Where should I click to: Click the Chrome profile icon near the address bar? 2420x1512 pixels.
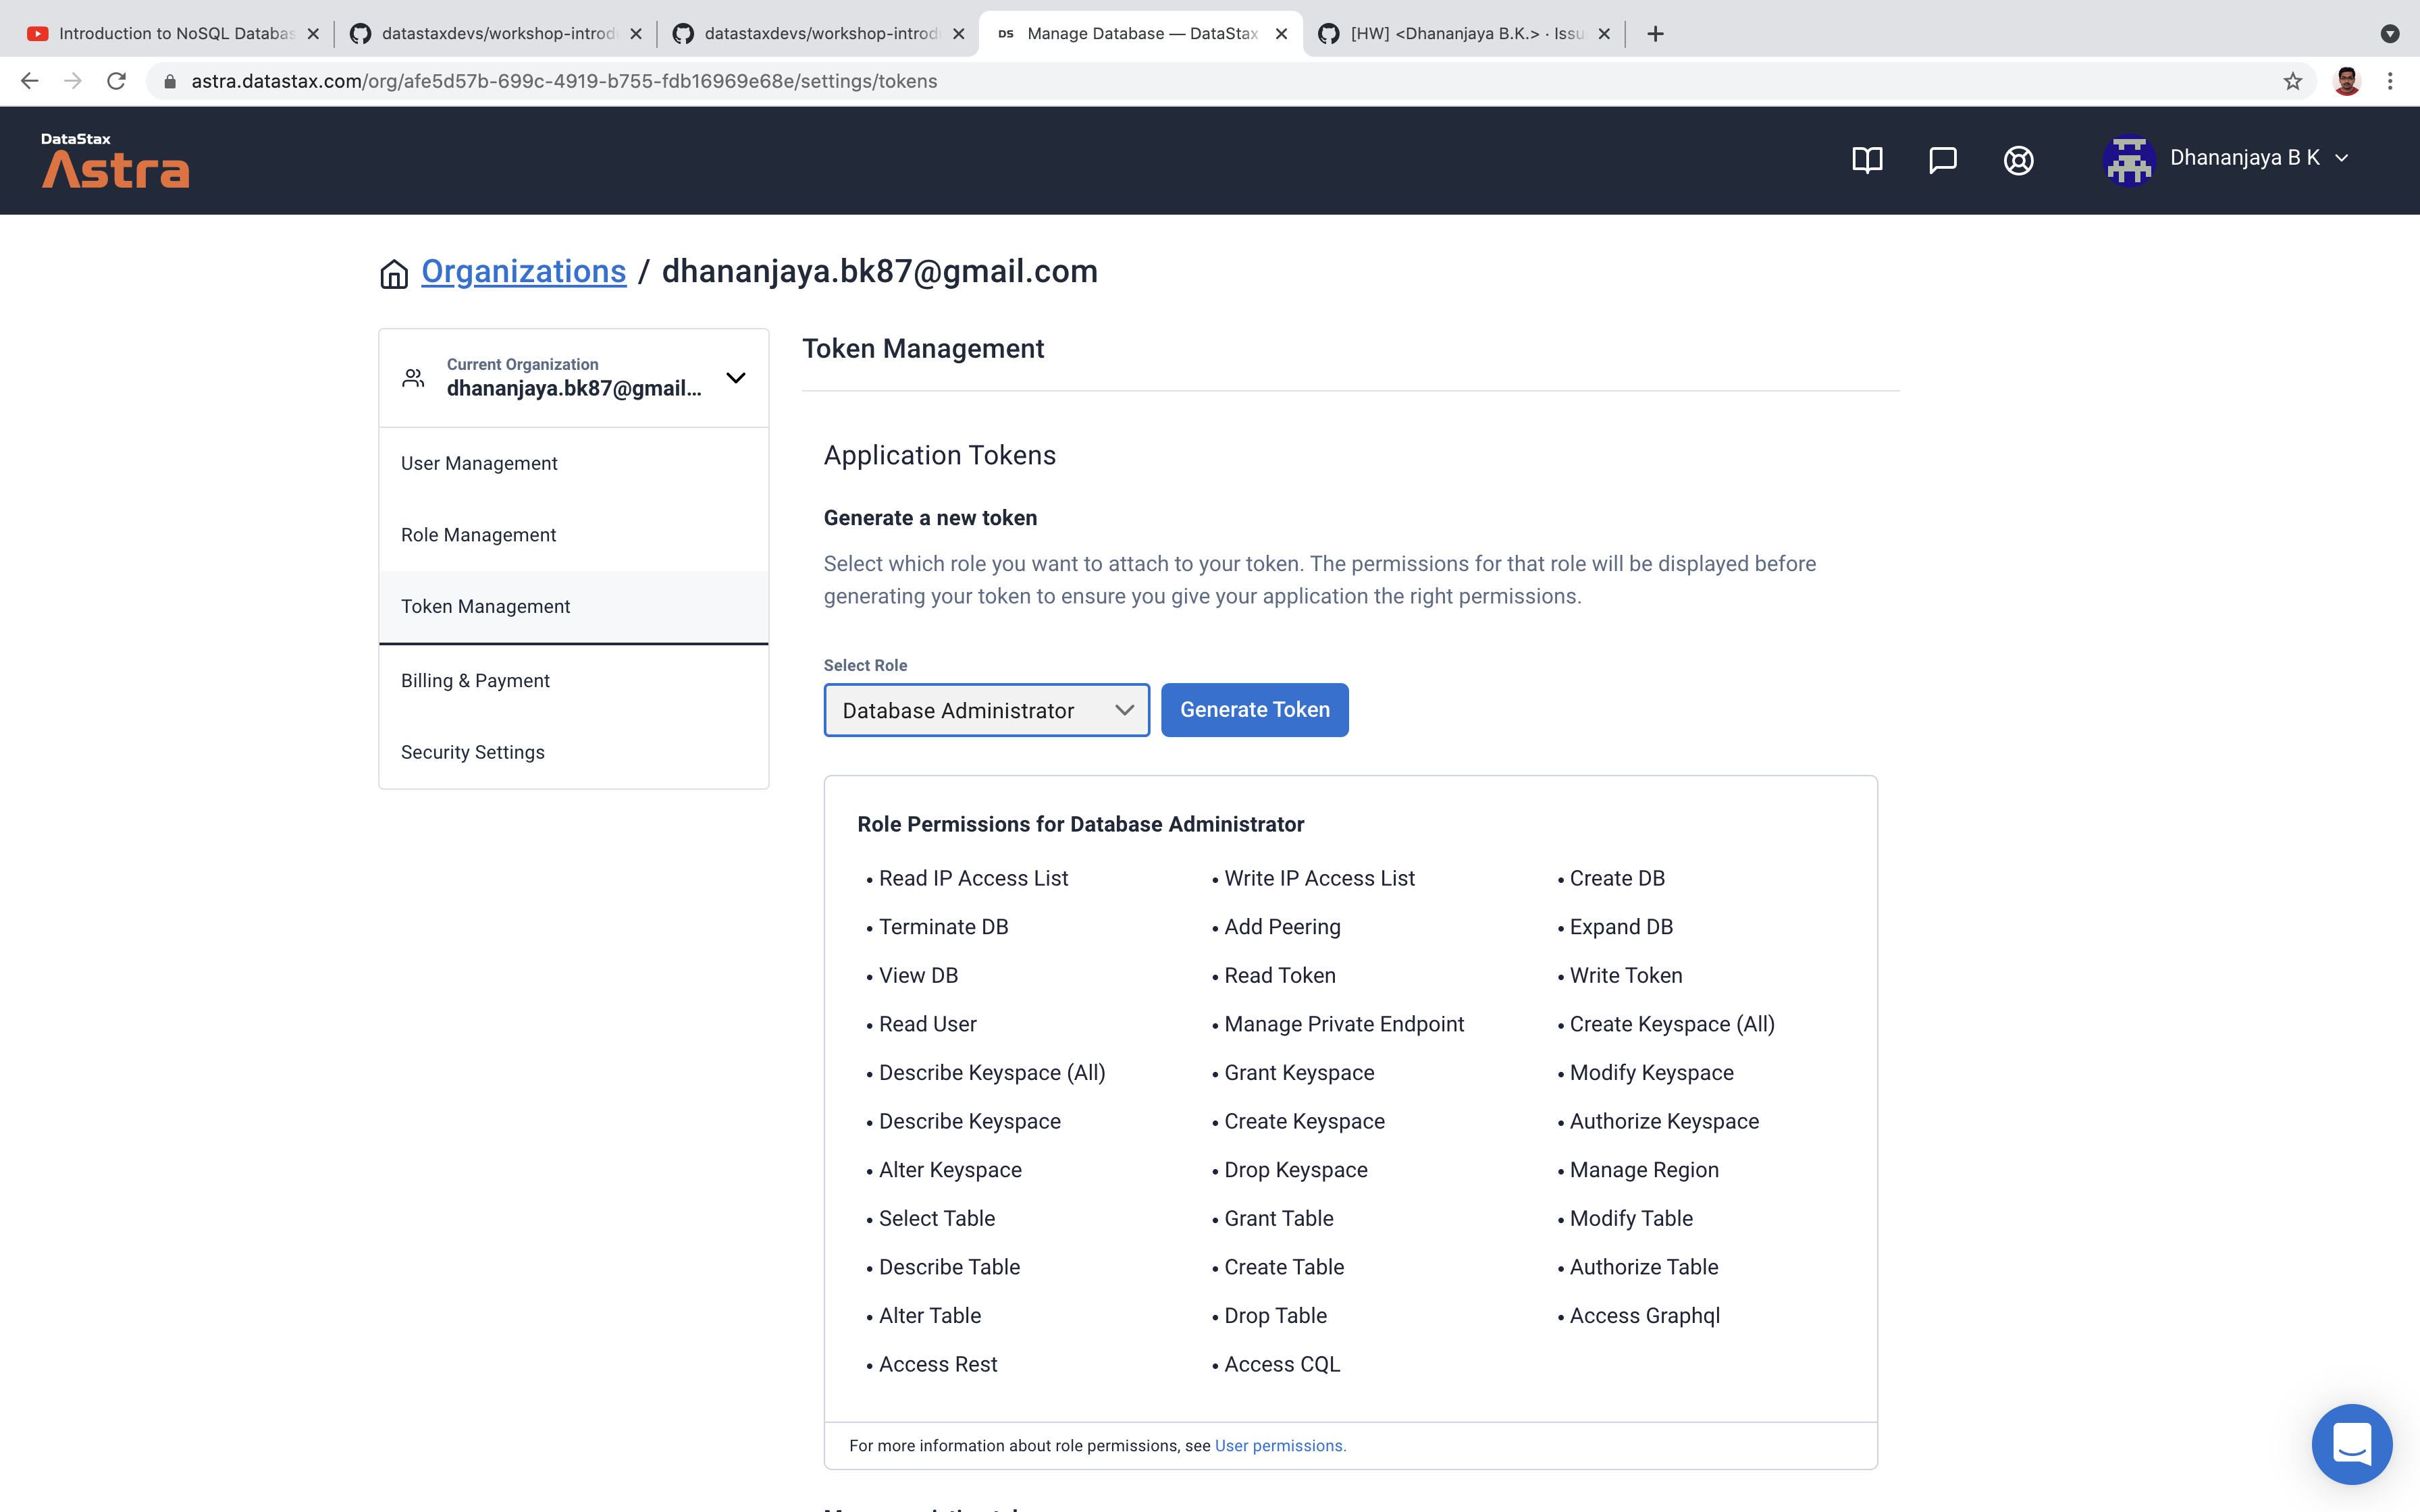[2347, 80]
